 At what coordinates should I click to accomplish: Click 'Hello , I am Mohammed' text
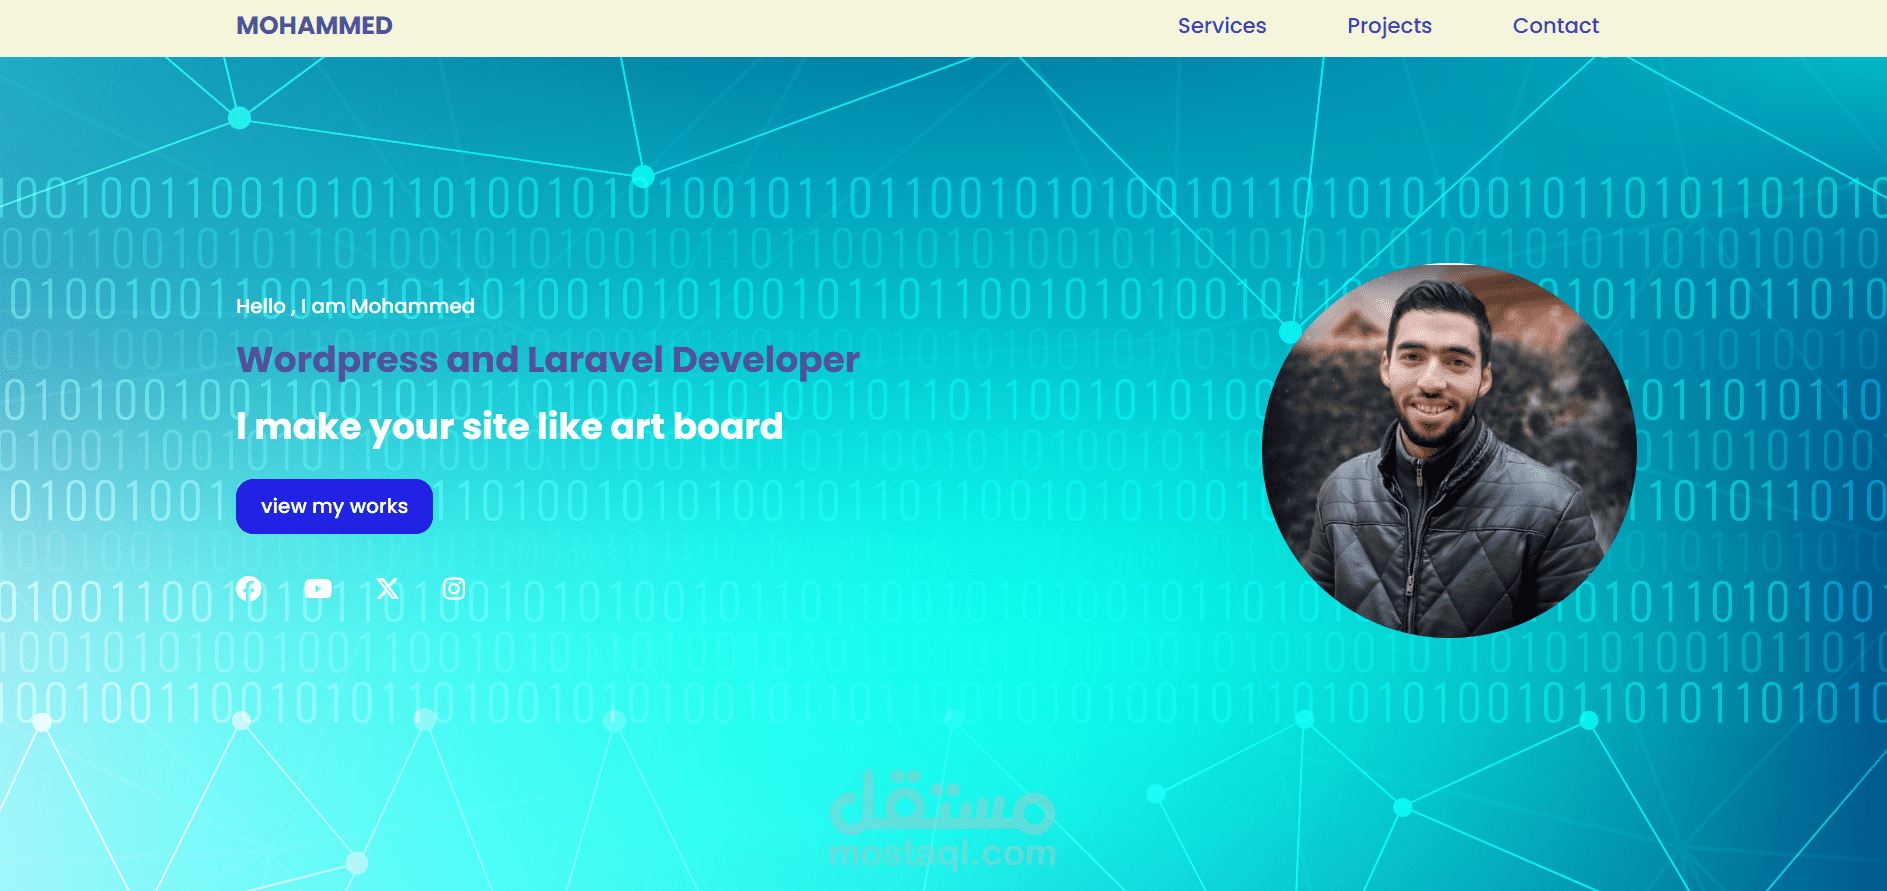pyautogui.click(x=355, y=306)
